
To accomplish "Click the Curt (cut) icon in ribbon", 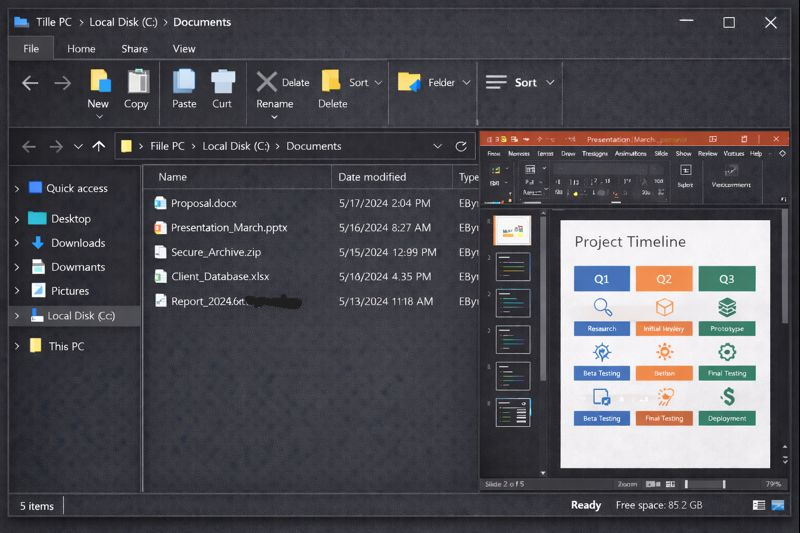I will coord(222,81).
